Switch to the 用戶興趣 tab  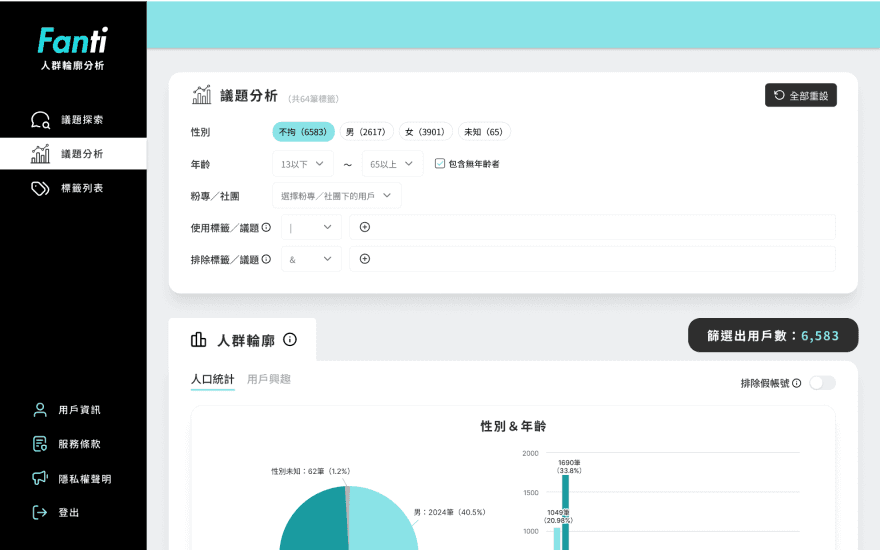click(269, 379)
